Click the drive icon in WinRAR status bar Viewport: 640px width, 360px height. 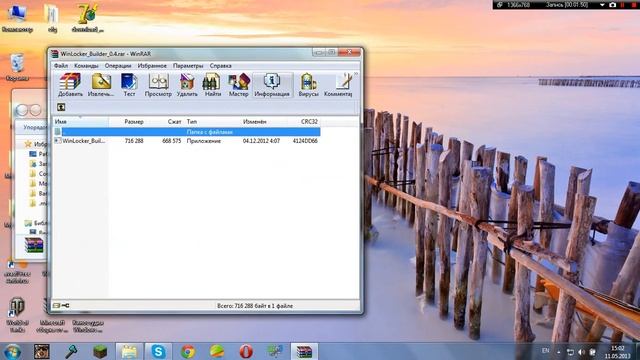point(56,306)
